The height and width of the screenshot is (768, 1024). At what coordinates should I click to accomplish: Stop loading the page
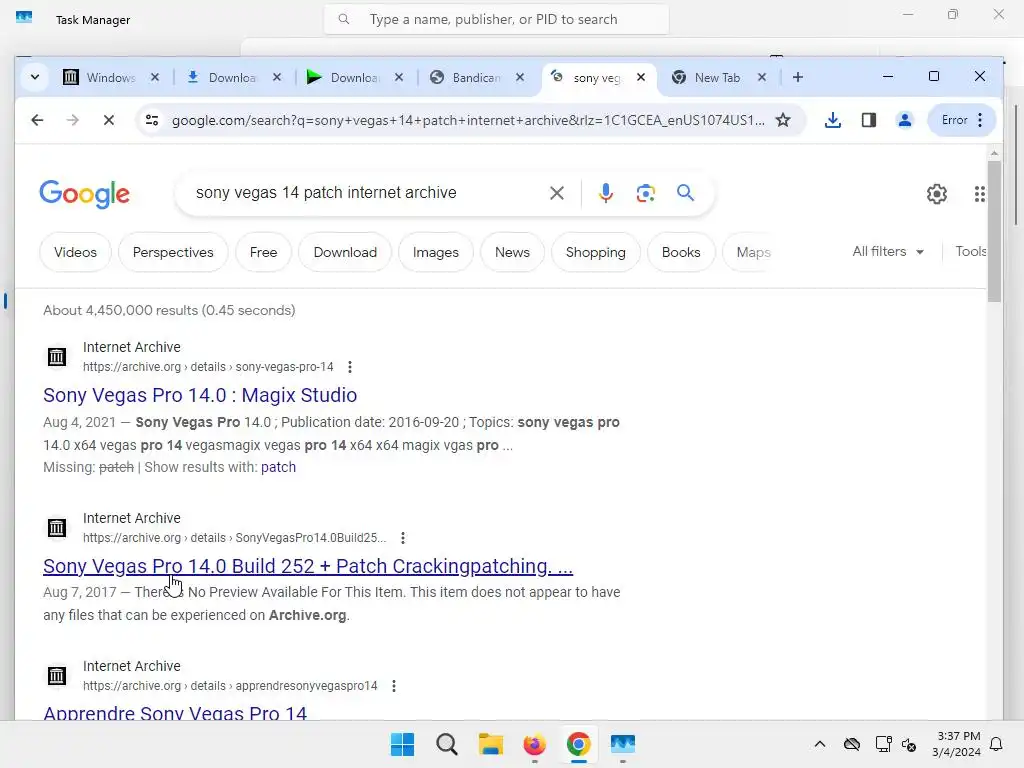coord(108,120)
